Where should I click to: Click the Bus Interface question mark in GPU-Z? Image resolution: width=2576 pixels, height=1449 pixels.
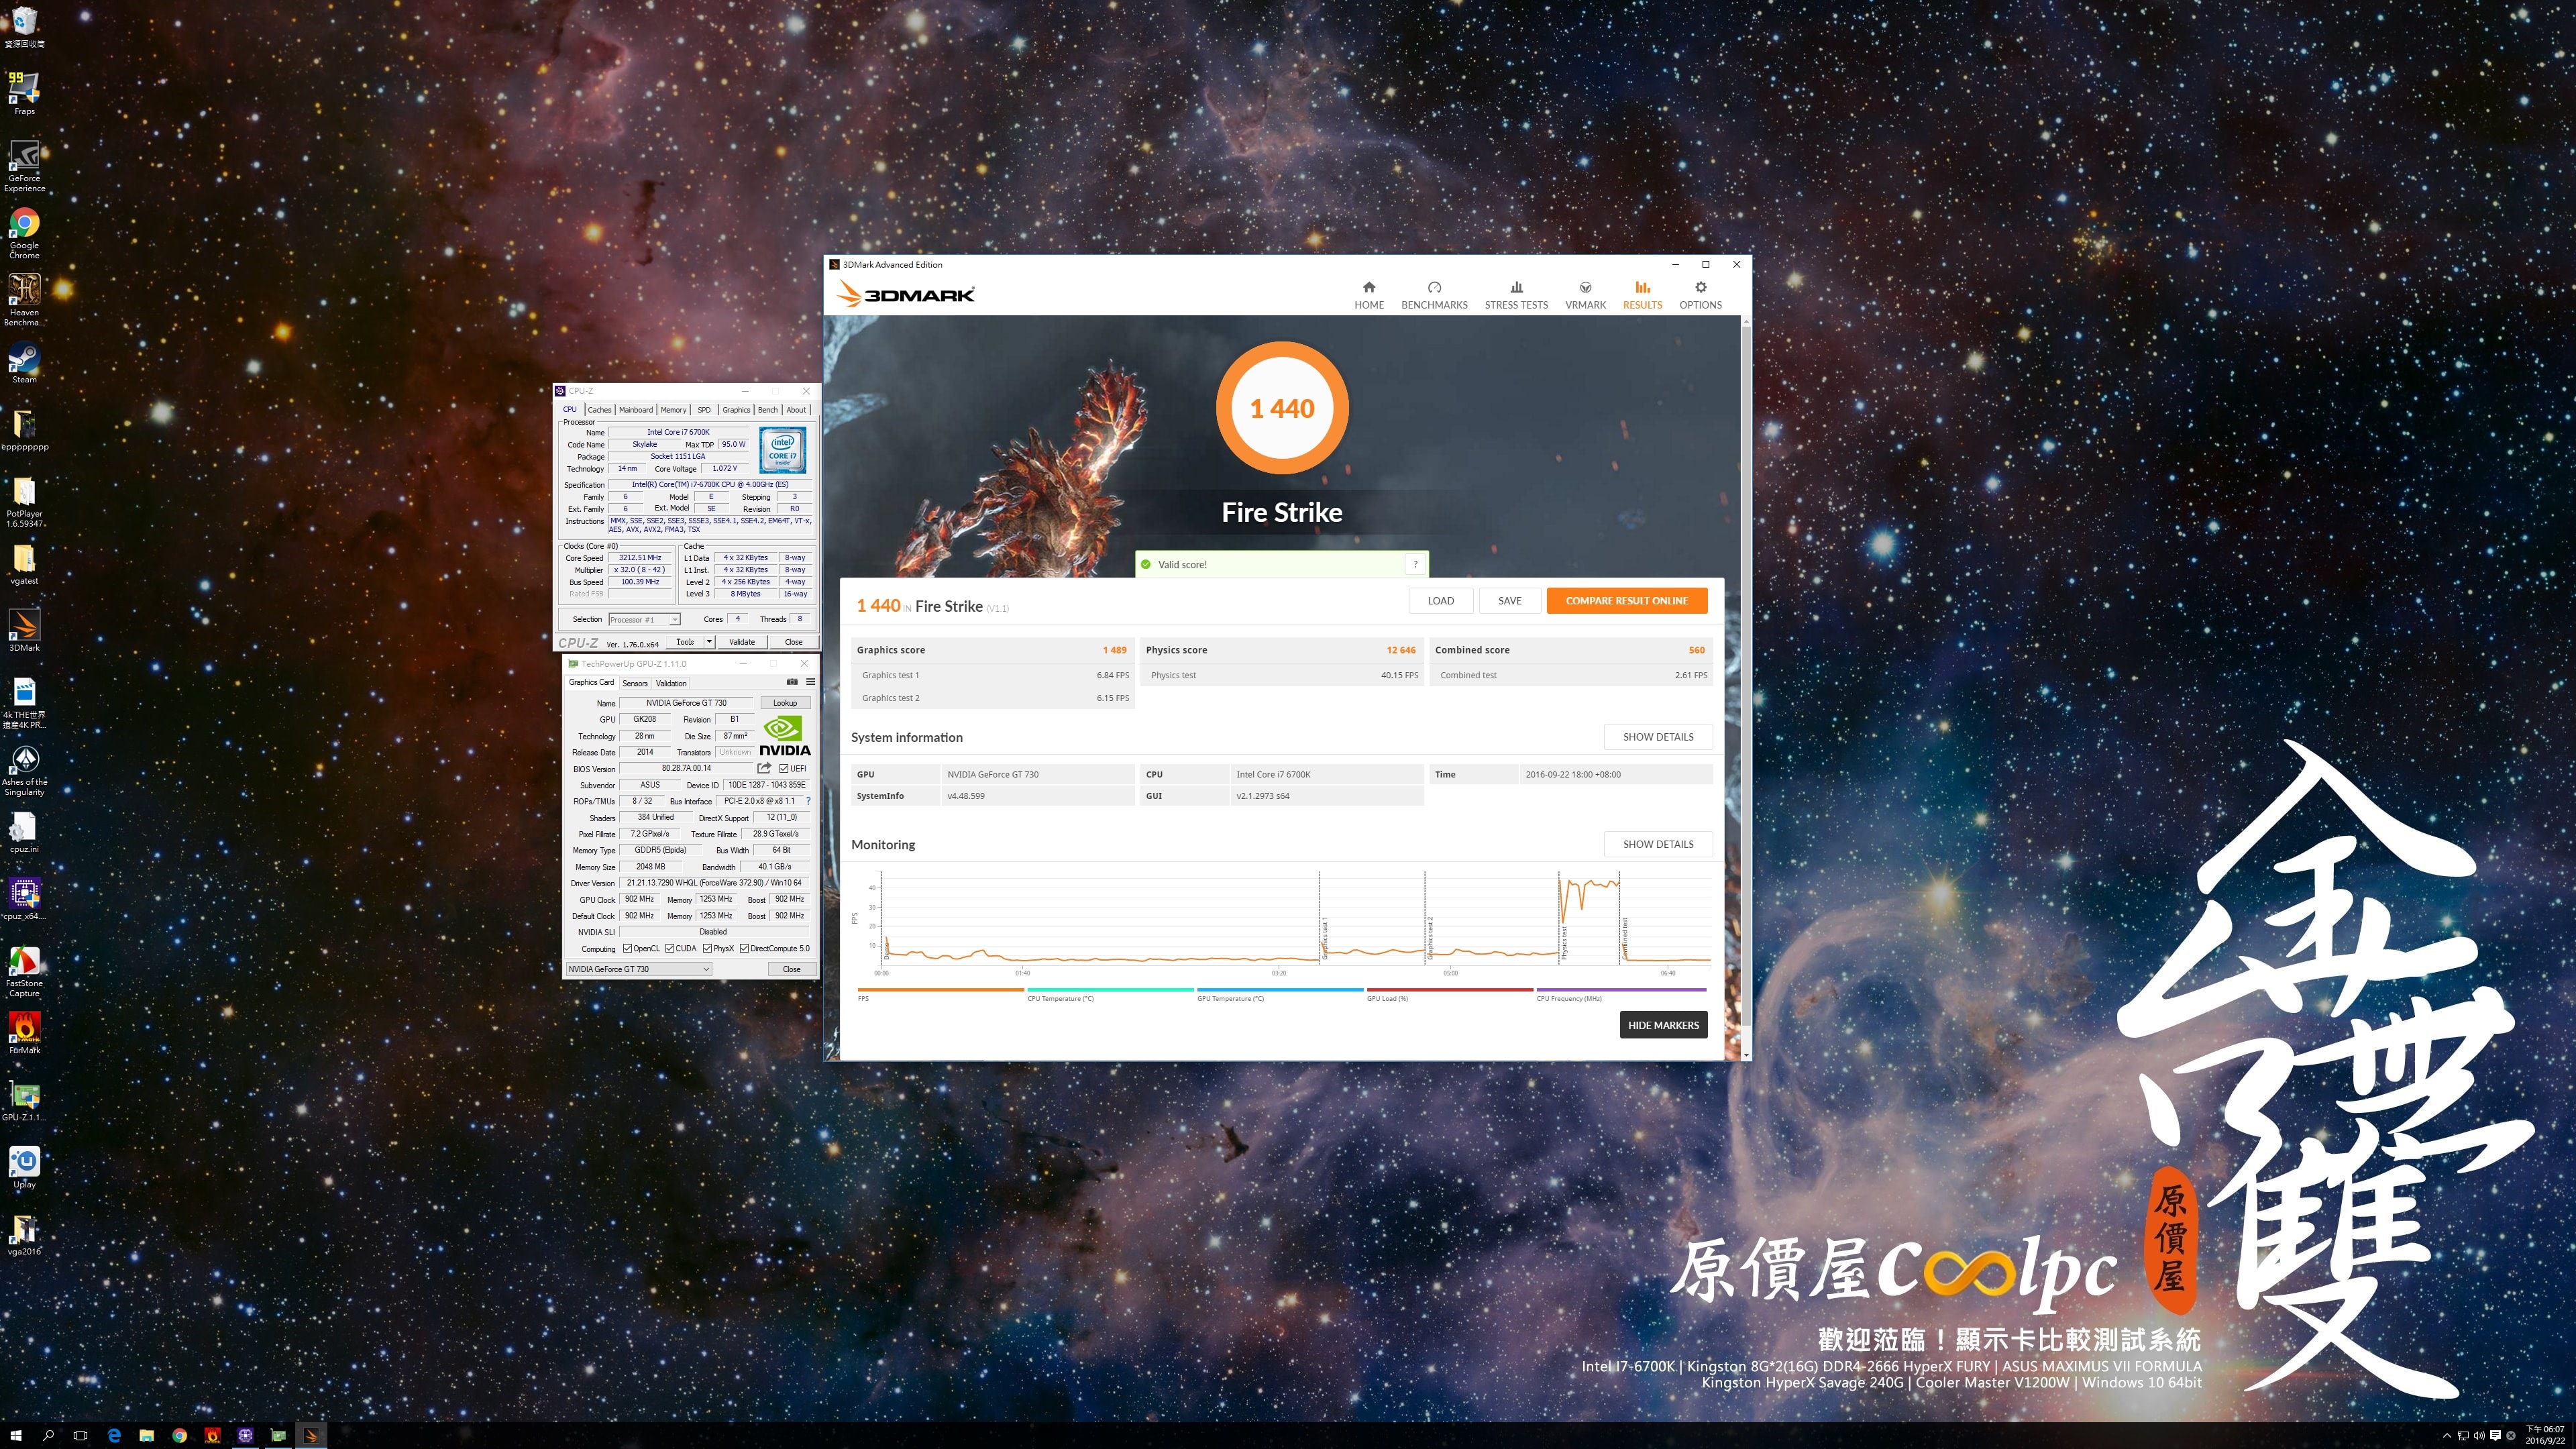tap(808, 801)
